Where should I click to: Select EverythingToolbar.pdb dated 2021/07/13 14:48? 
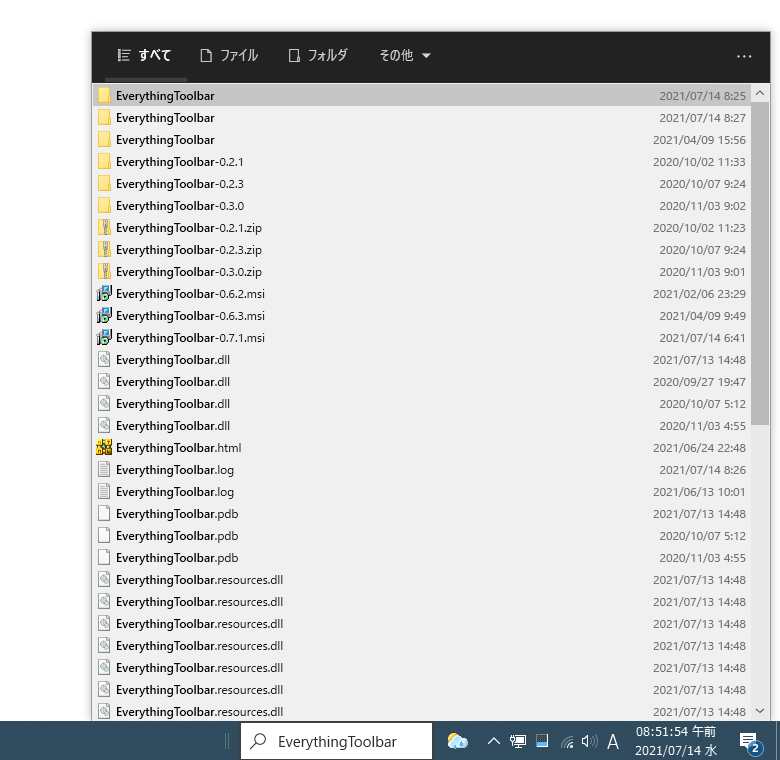click(x=422, y=513)
